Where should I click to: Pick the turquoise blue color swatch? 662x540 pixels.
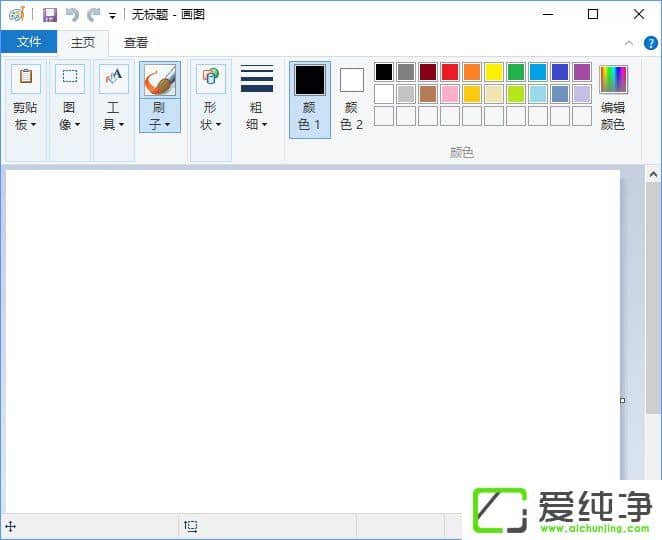537,72
